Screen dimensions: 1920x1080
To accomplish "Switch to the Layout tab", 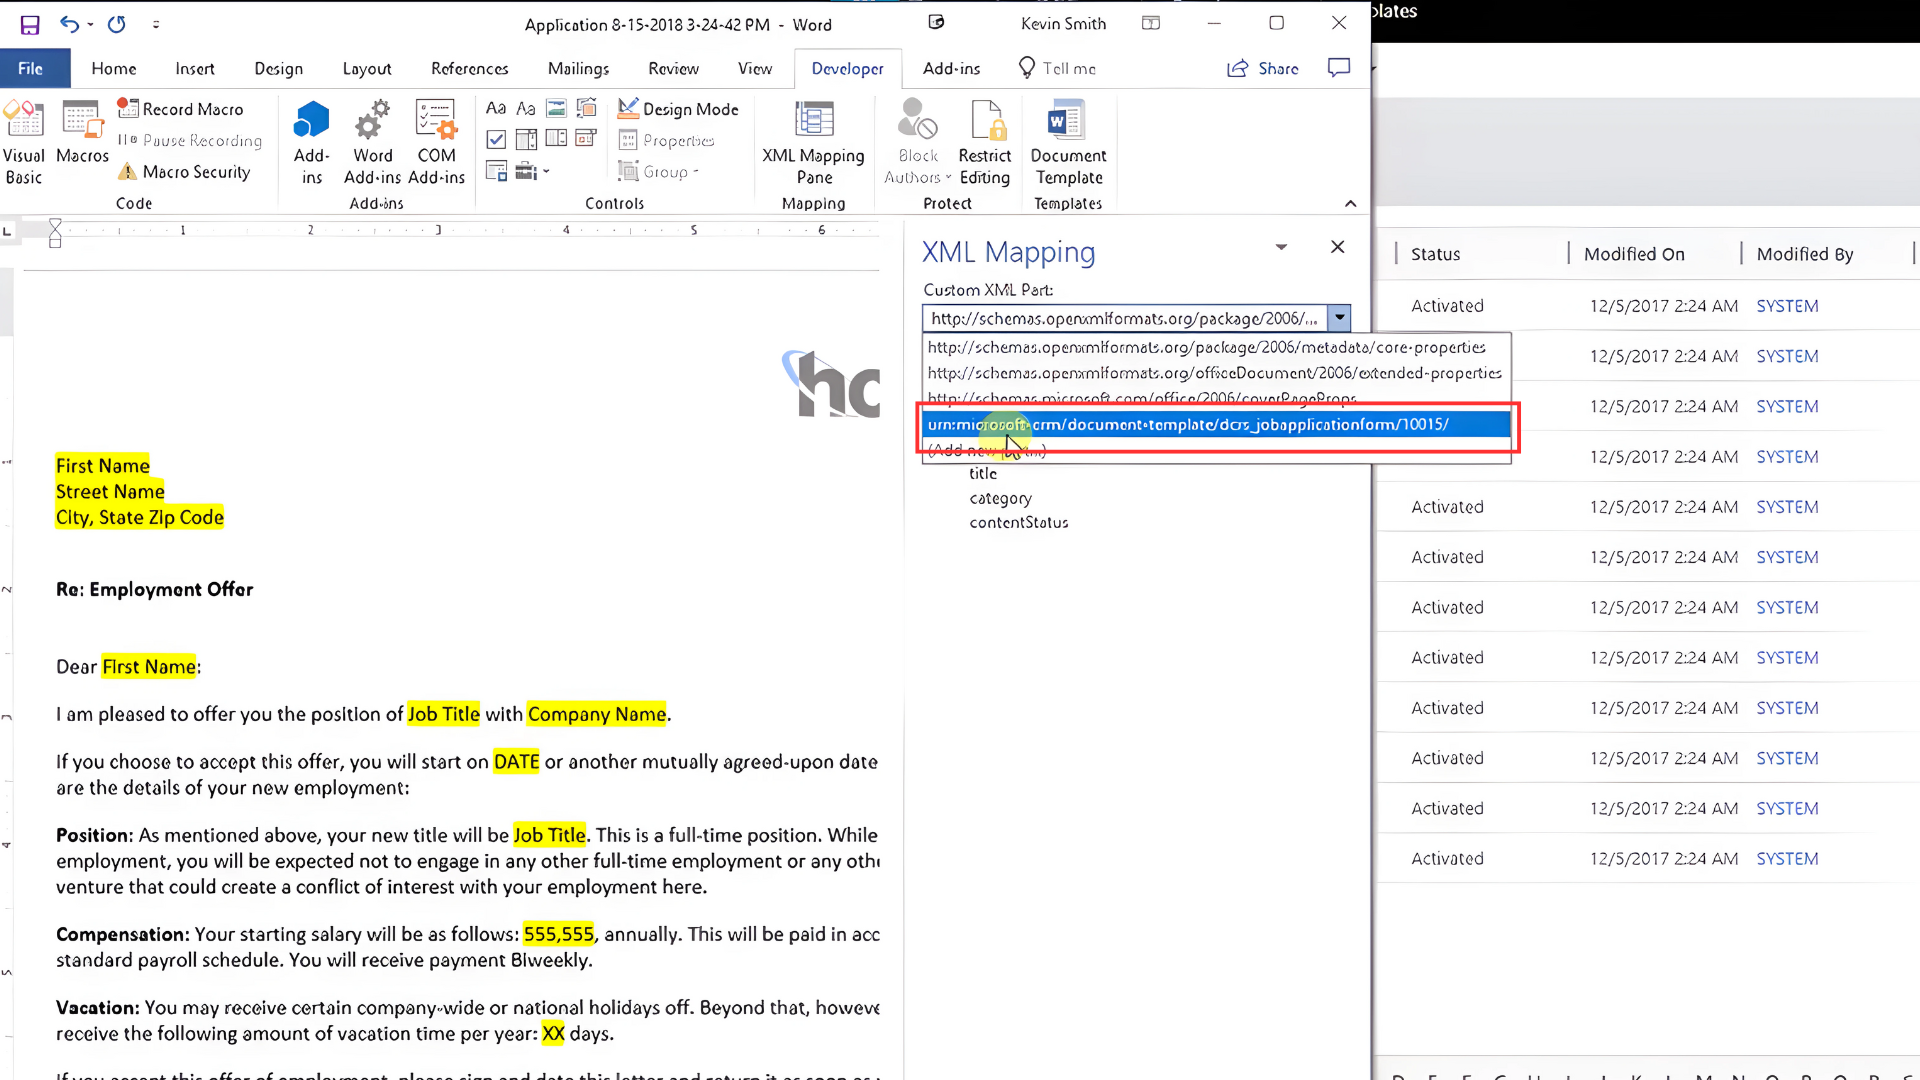I will tap(367, 68).
